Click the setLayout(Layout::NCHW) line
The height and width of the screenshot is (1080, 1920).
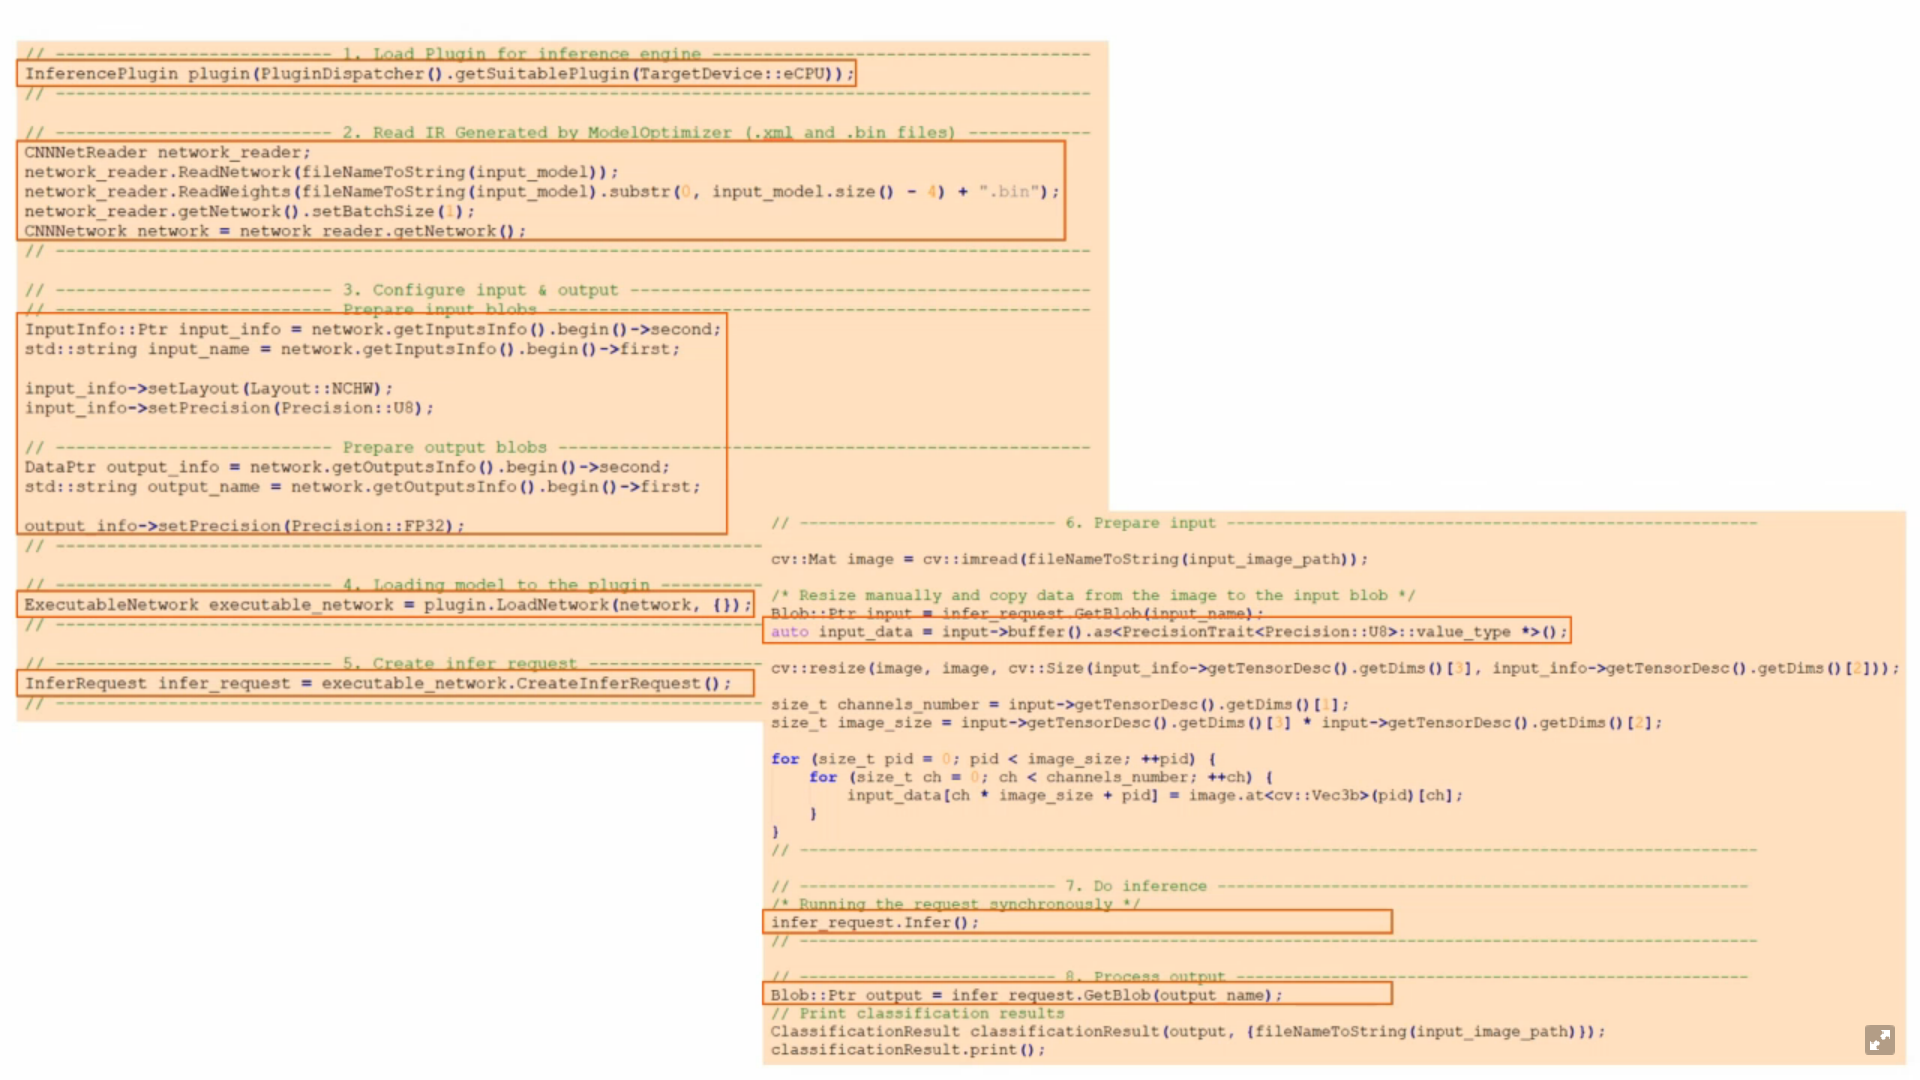[x=208, y=389]
